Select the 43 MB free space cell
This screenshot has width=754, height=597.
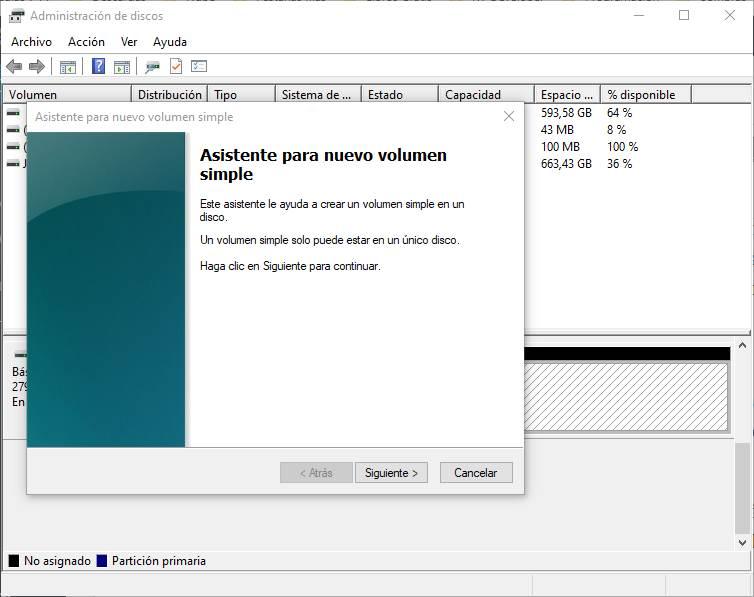(x=557, y=130)
